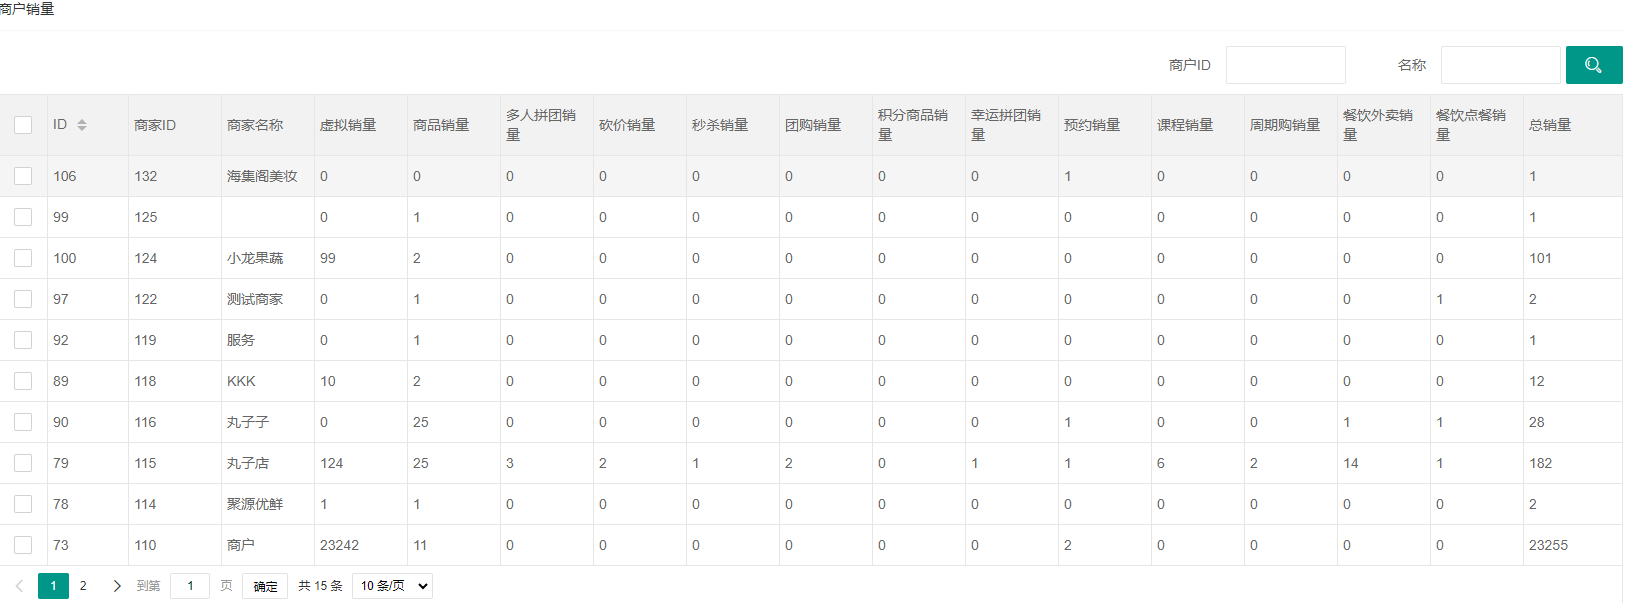Click the previous page arrow
This screenshot has width=1625, height=603.
19,586
